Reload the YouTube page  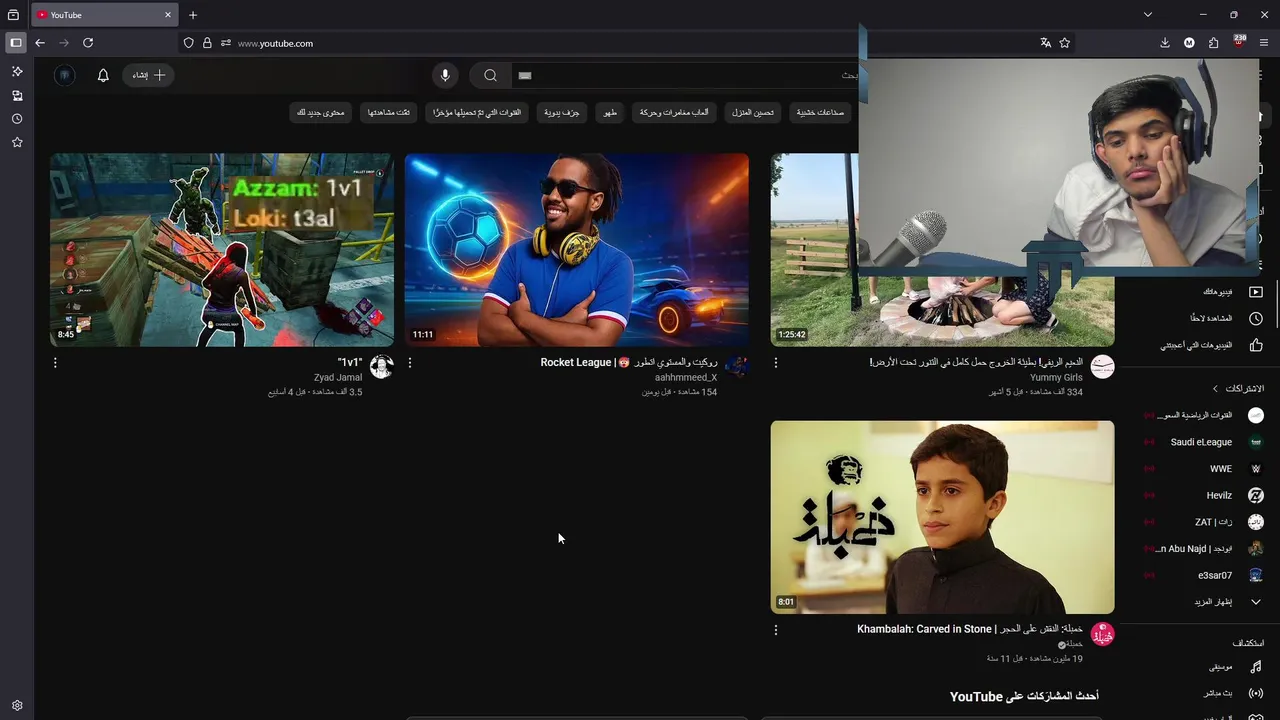click(88, 43)
